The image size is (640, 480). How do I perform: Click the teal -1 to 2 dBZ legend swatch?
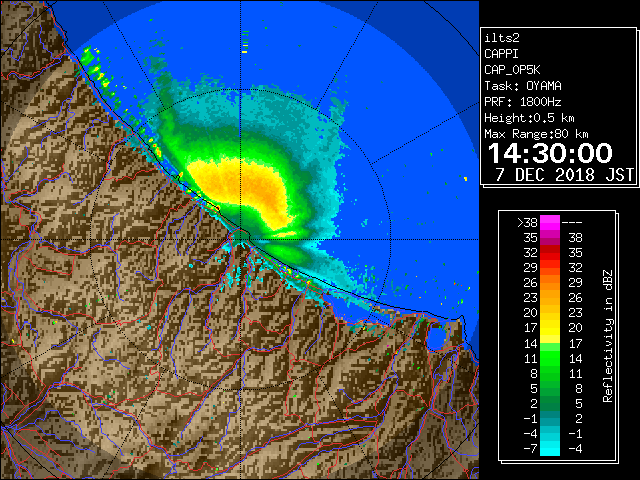coord(550,418)
